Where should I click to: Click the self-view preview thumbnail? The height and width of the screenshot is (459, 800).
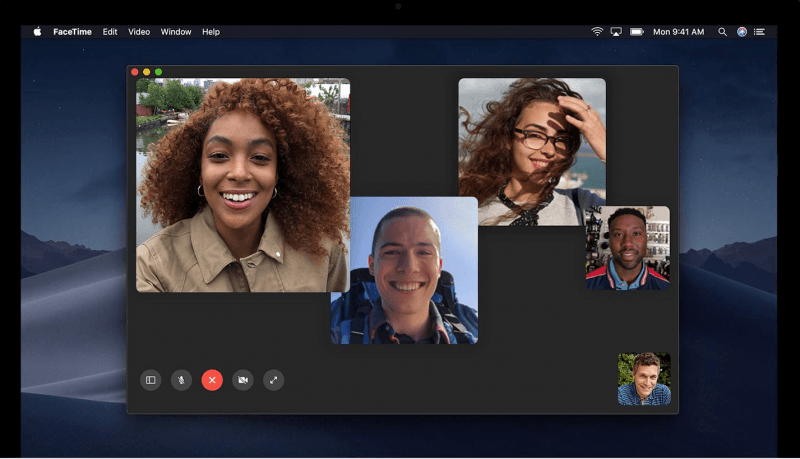point(644,379)
